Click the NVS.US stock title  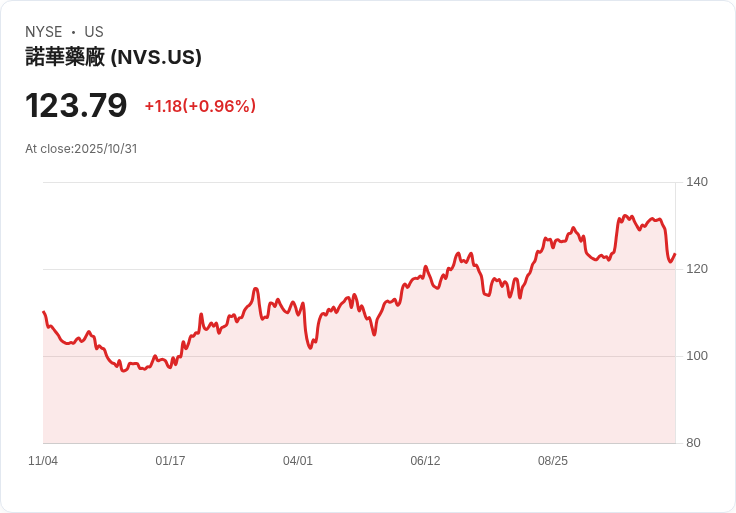(113, 57)
